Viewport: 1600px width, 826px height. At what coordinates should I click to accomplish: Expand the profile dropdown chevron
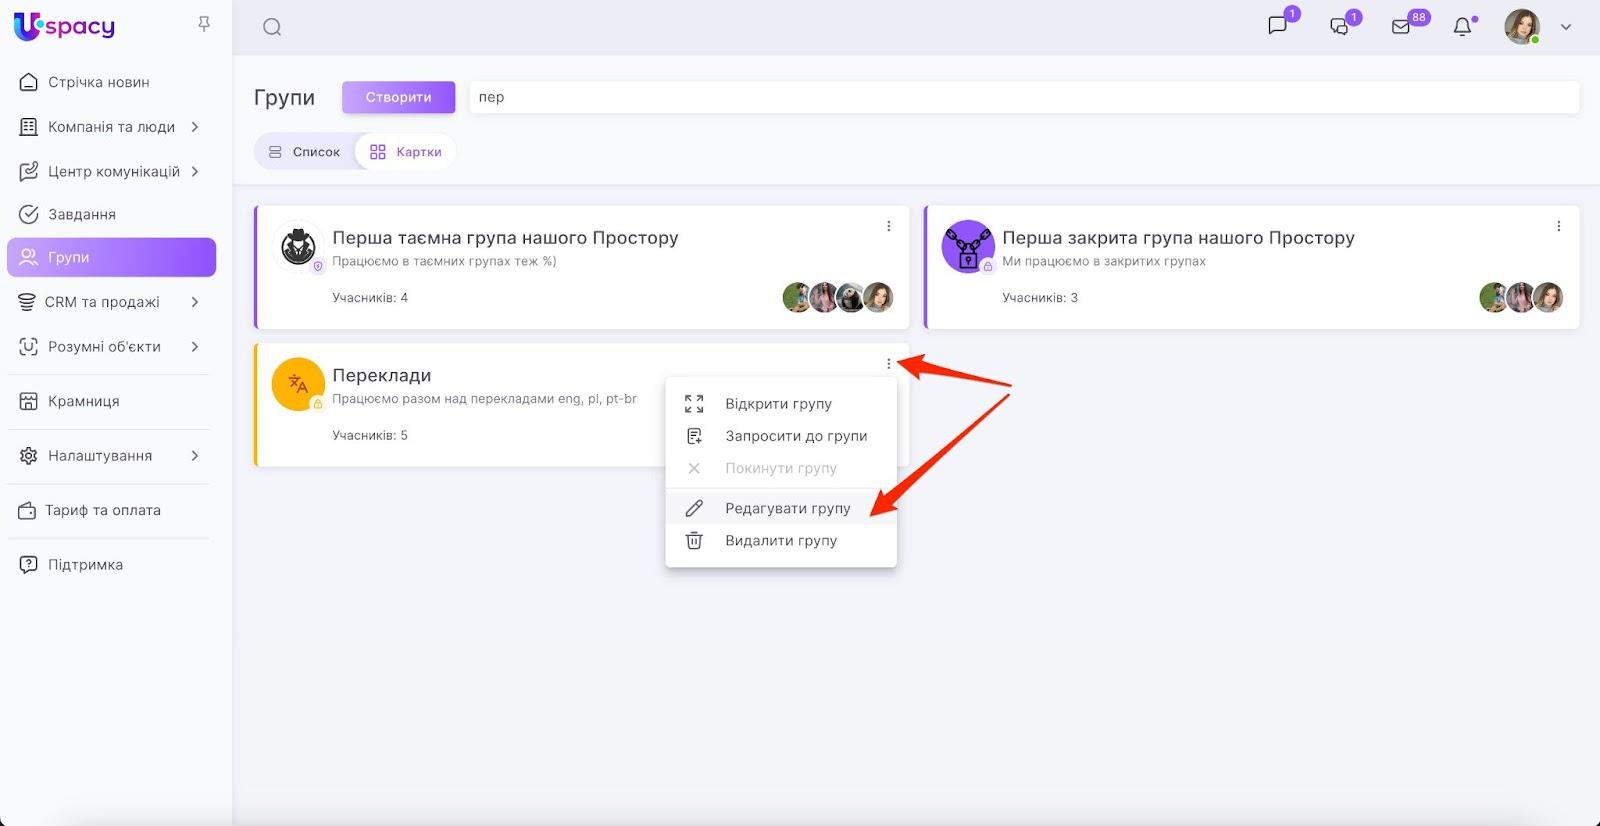point(1566,27)
